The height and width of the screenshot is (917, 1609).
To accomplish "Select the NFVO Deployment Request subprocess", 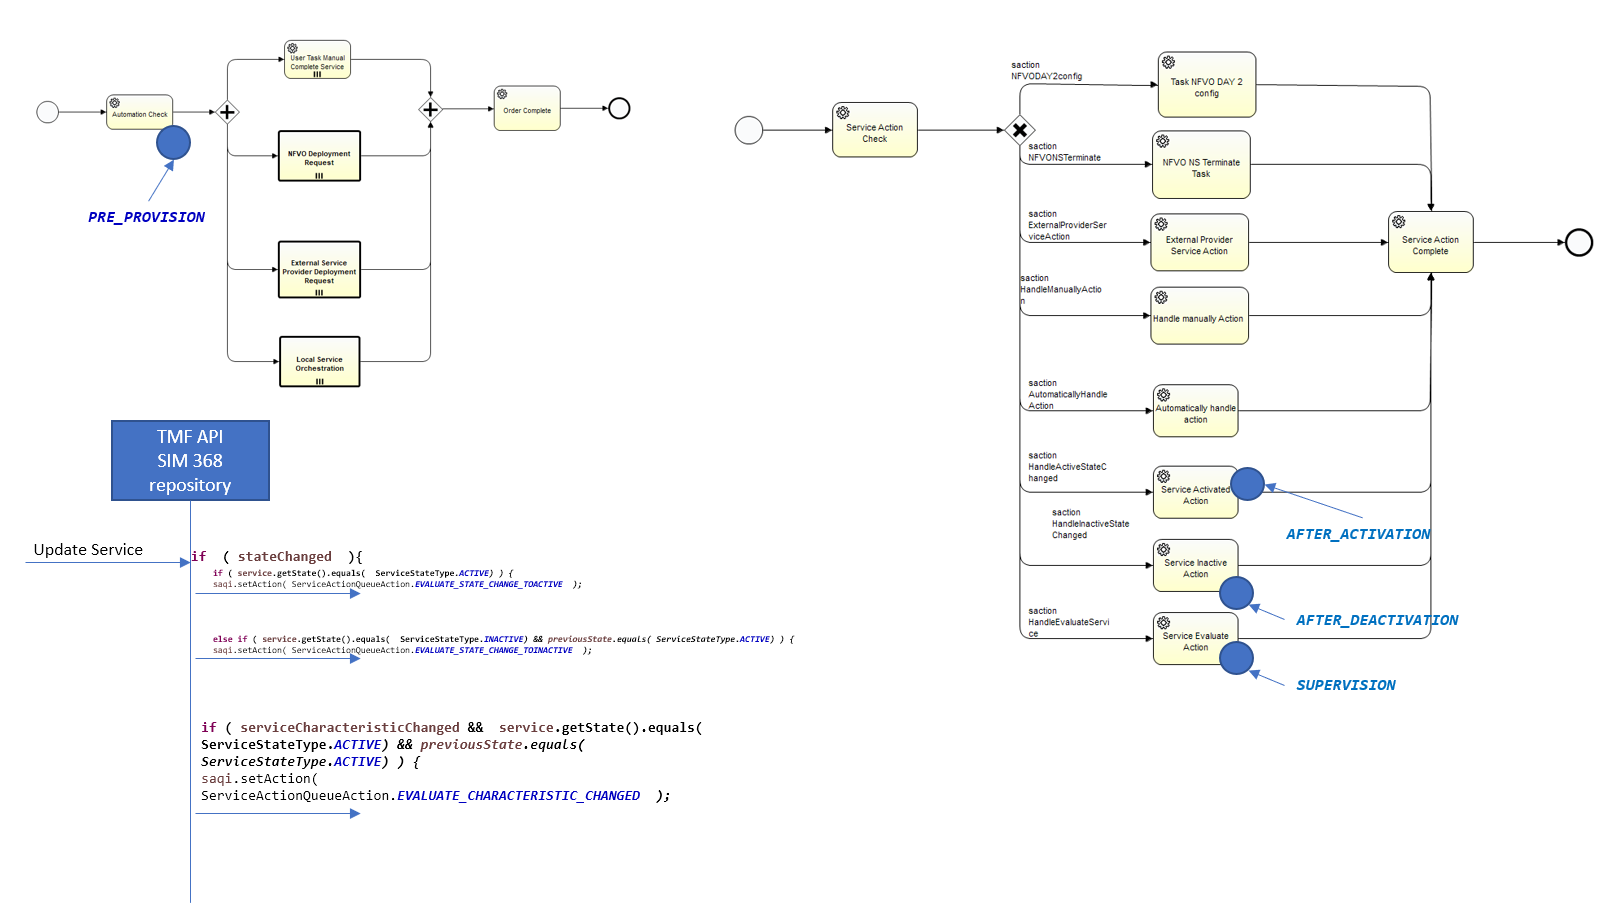I will click(x=319, y=156).
